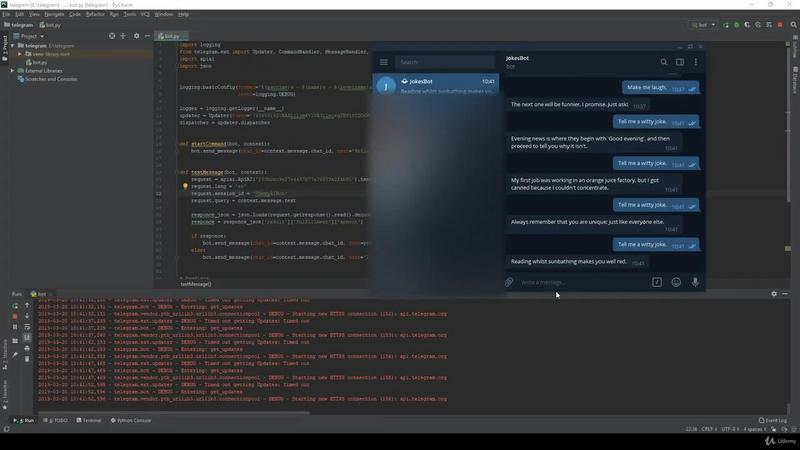This screenshot has height=450, width=800.
Task: Click the 'Make me laugh.' message bubble
Action: point(660,88)
